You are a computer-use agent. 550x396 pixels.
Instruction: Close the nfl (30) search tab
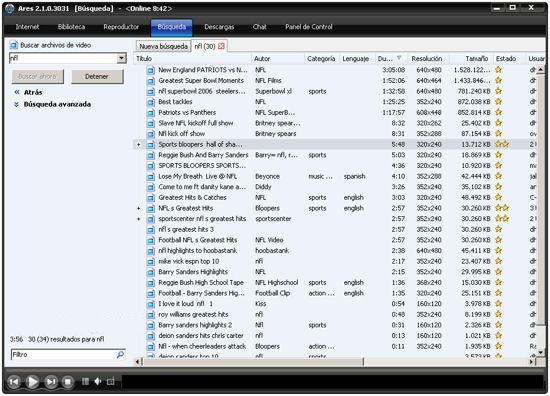point(221,46)
